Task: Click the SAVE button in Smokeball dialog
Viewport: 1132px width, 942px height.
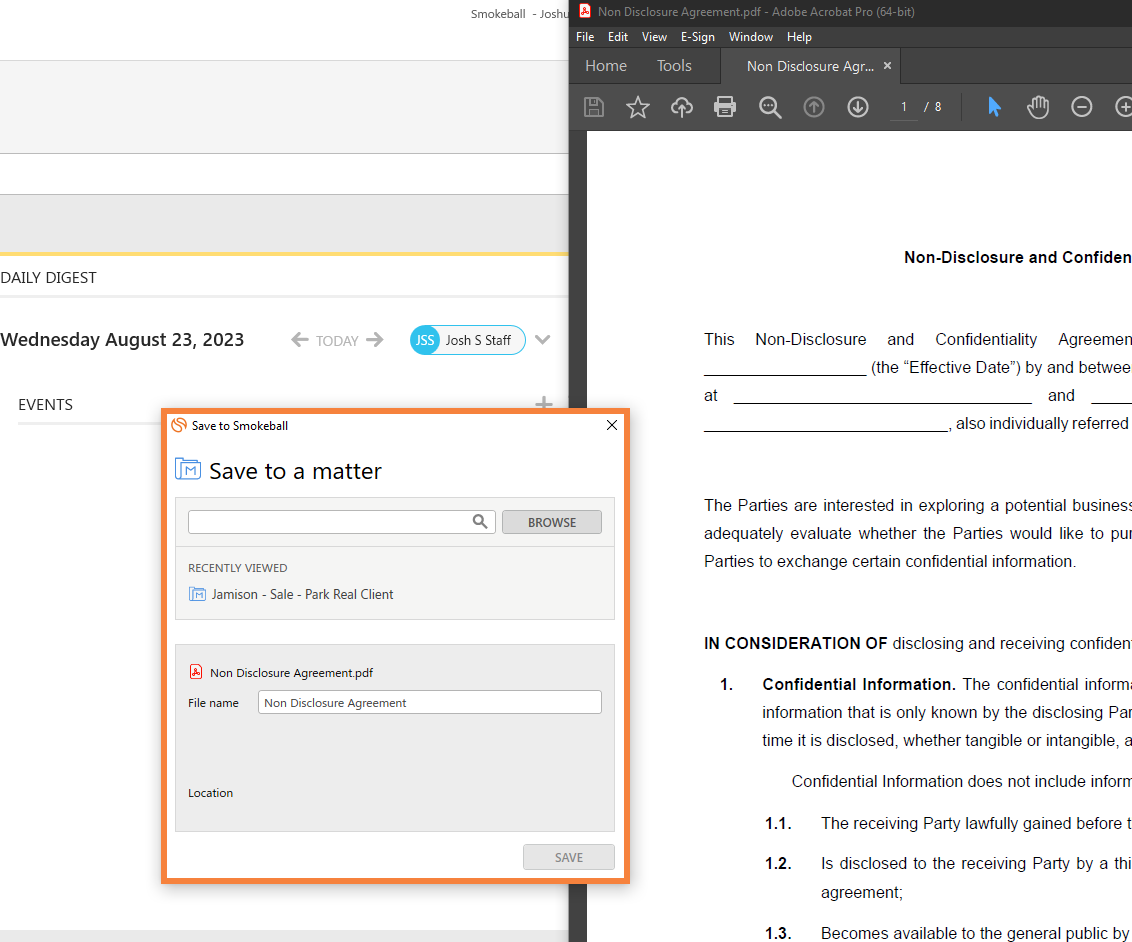Action: tap(569, 857)
